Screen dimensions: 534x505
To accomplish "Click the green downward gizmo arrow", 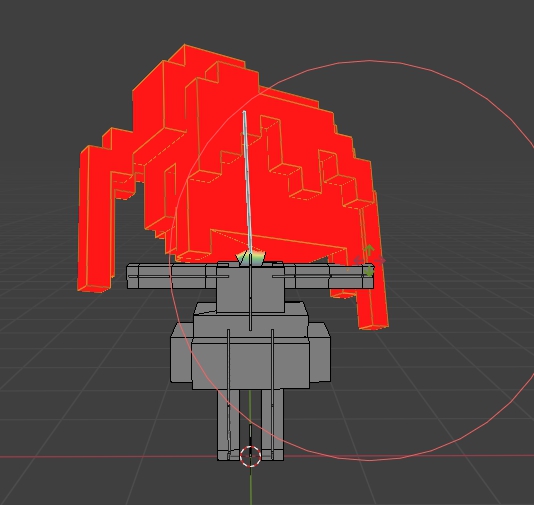I will 369,271.
